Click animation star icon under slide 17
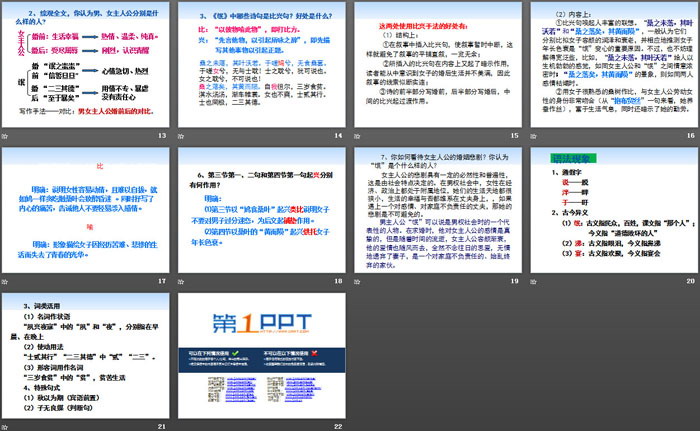This screenshot has height=431, width=700. (5, 281)
